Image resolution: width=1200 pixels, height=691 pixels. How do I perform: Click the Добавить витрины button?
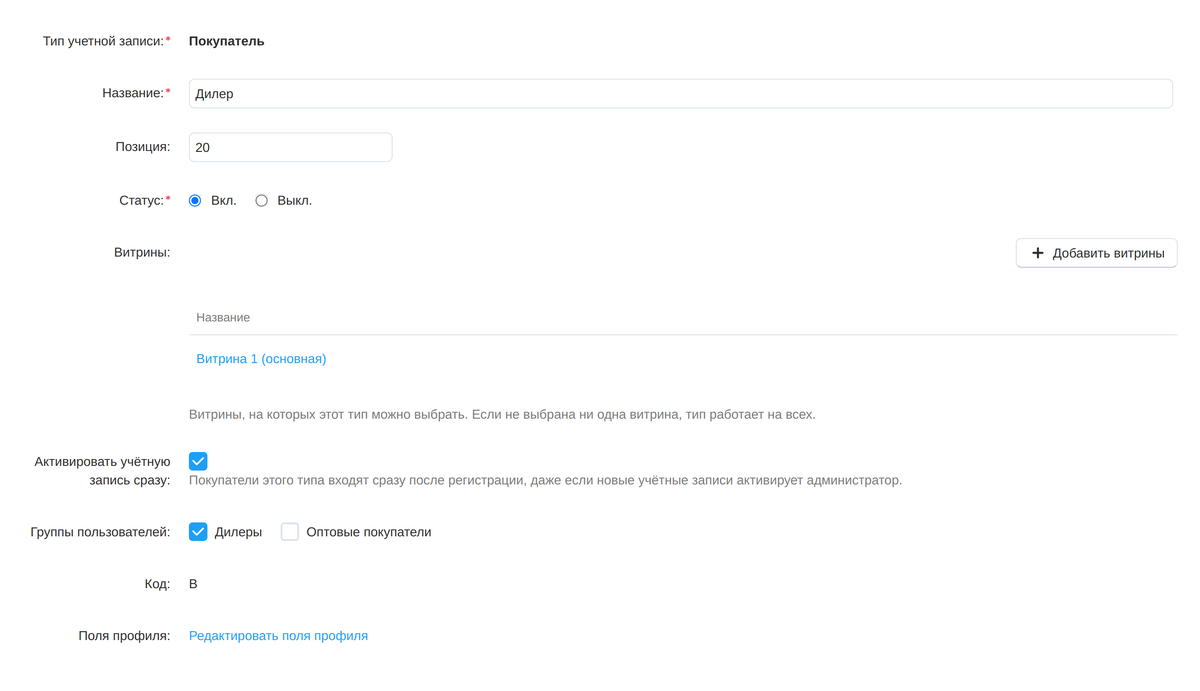coord(1096,253)
